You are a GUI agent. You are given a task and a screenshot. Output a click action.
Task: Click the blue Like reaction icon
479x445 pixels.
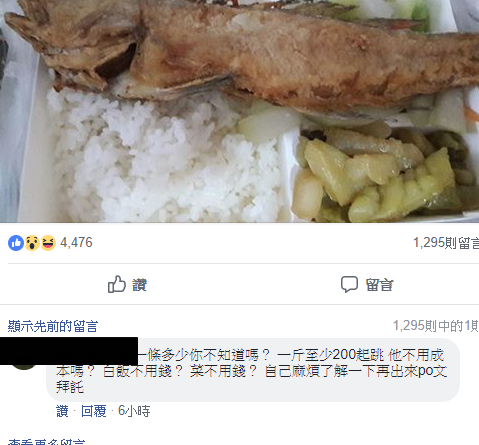click(x=16, y=243)
